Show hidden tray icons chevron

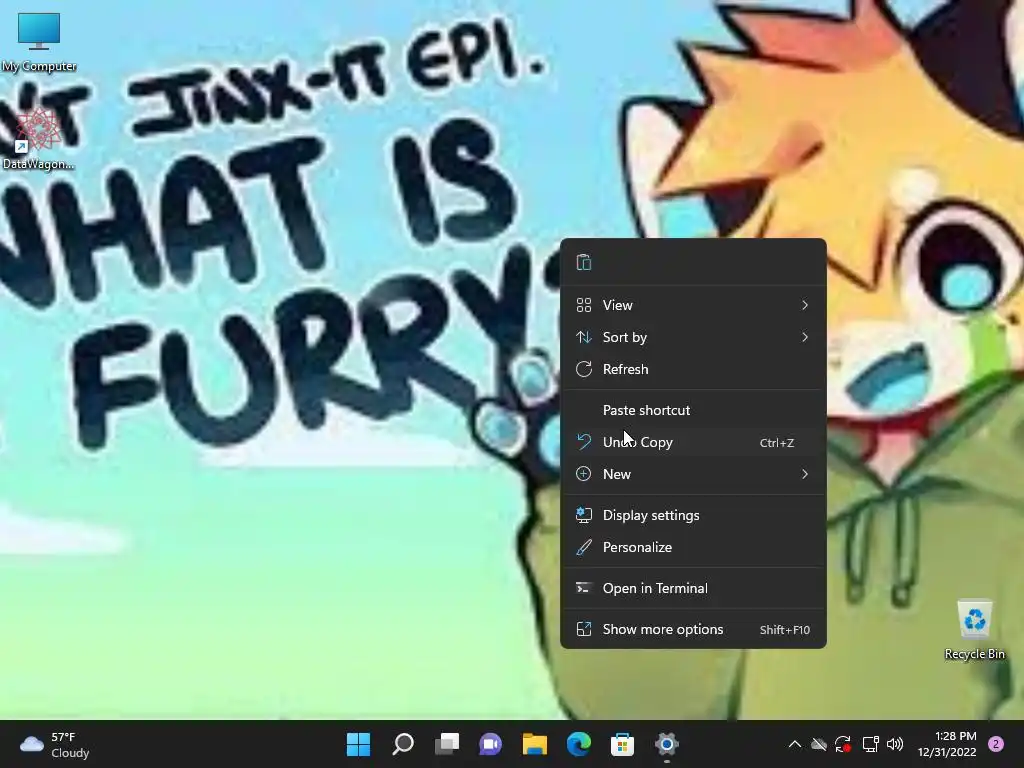tap(795, 744)
